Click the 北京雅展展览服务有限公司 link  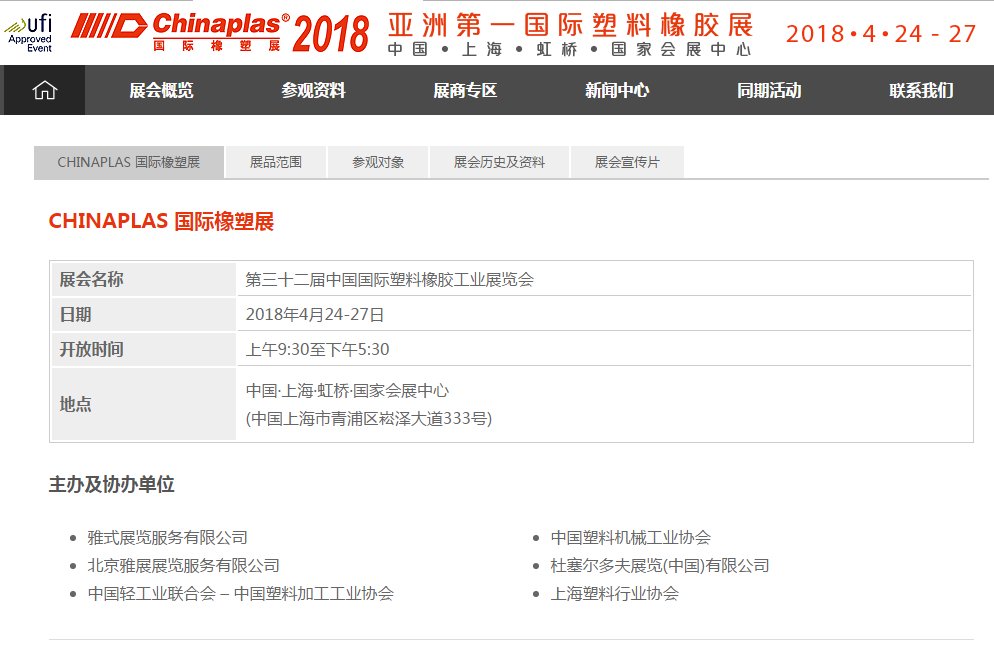tap(183, 565)
